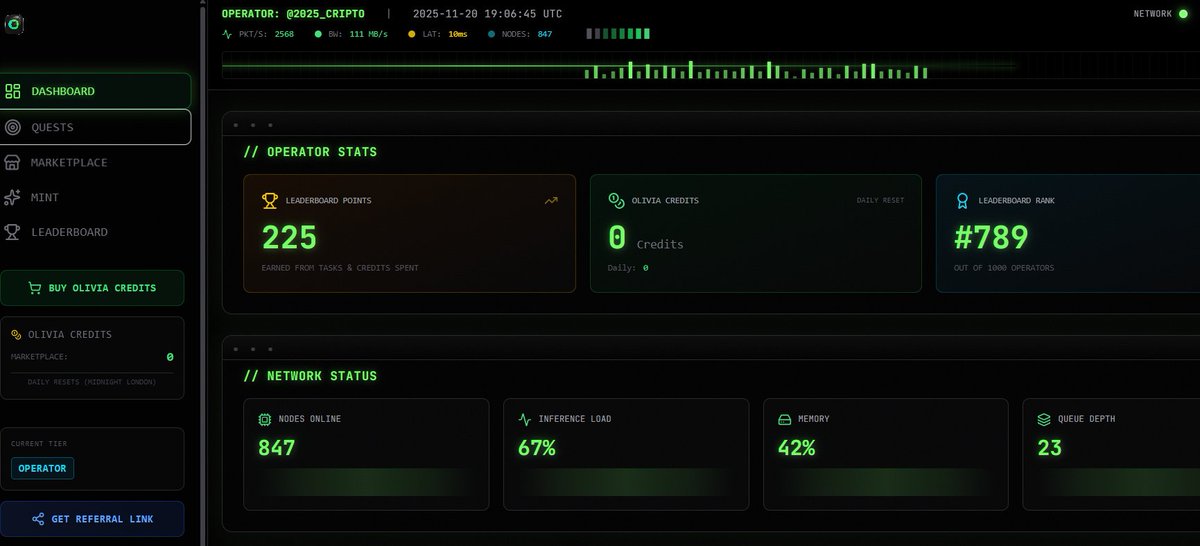1200x546 pixels.
Task: Click the network activity bar chart
Action: pyautogui.click(x=757, y=70)
